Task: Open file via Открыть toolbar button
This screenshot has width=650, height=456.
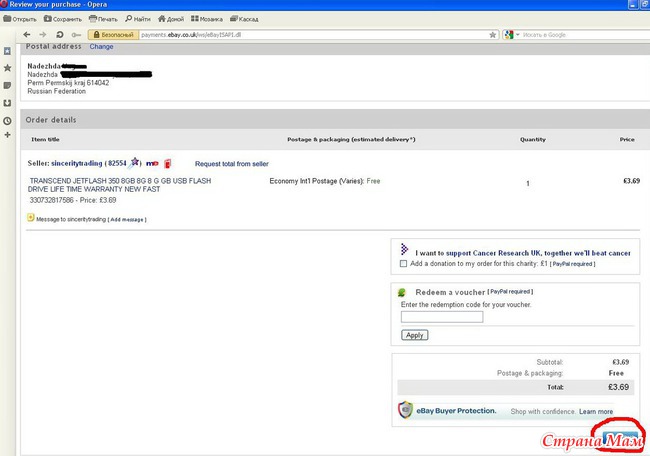Action: coord(19,19)
